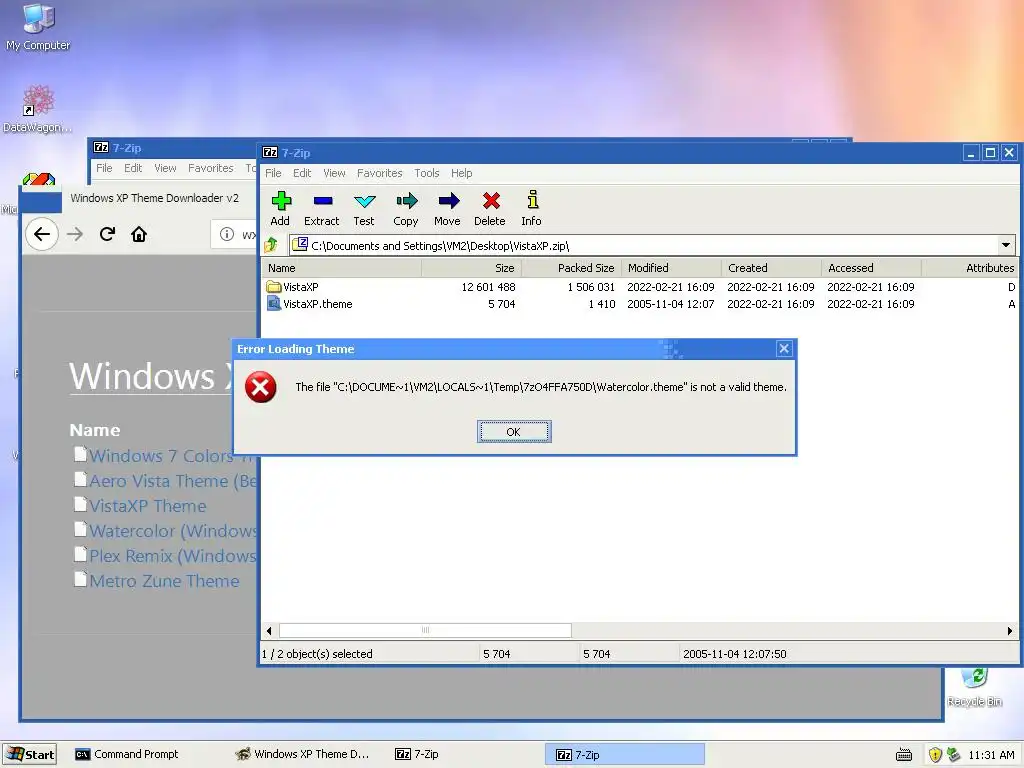Click the 2005-11-04 12:07 modified date cell
Image resolution: width=1024 pixels, height=768 pixels.
click(671, 304)
